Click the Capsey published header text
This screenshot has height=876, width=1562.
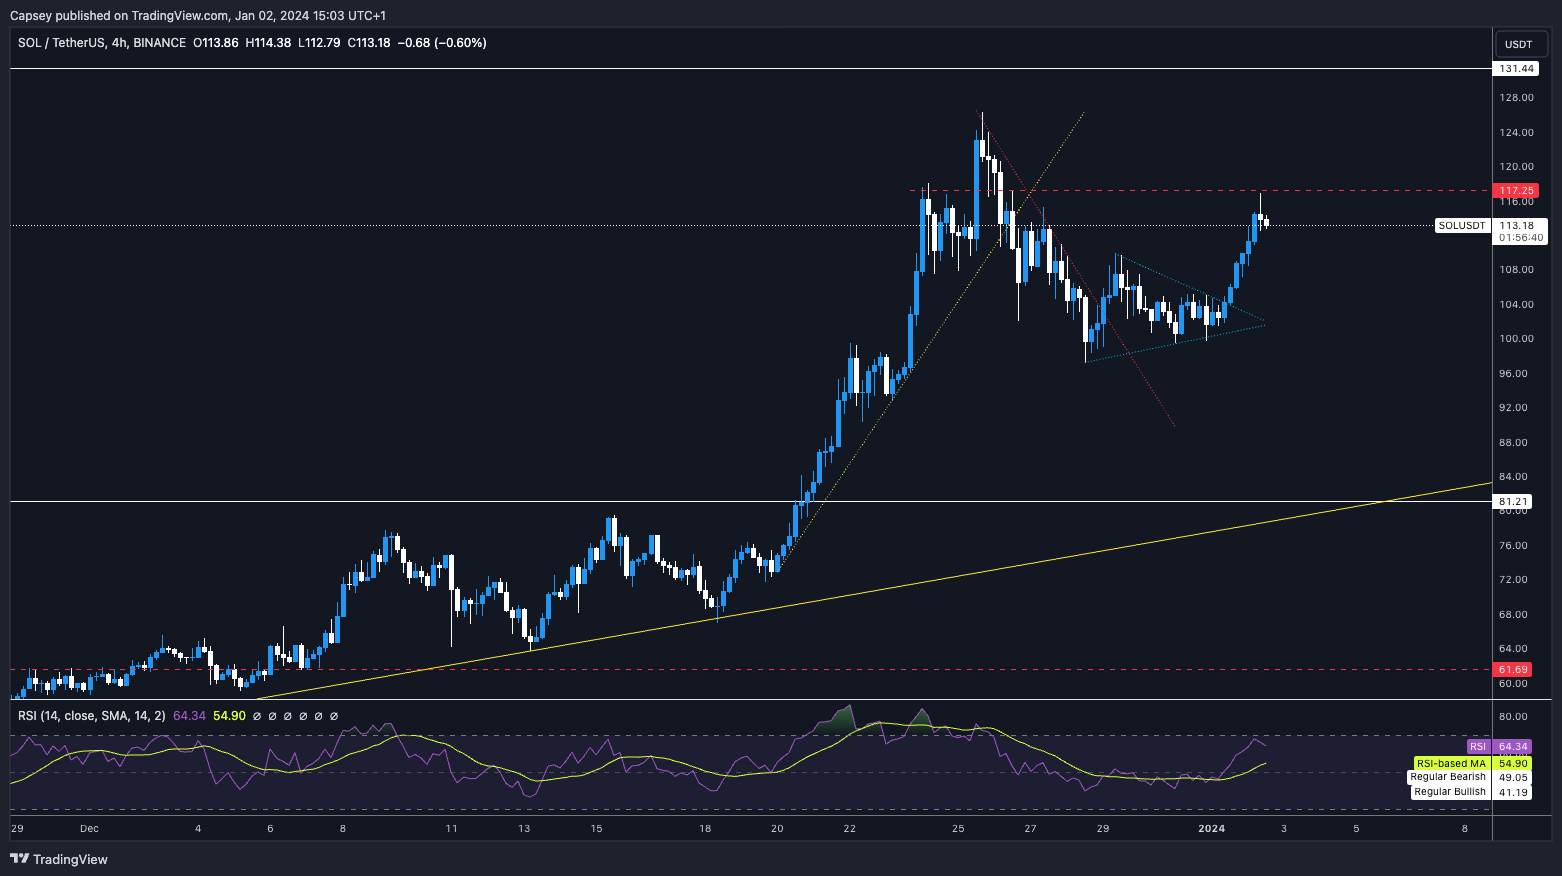(x=197, y=15)
